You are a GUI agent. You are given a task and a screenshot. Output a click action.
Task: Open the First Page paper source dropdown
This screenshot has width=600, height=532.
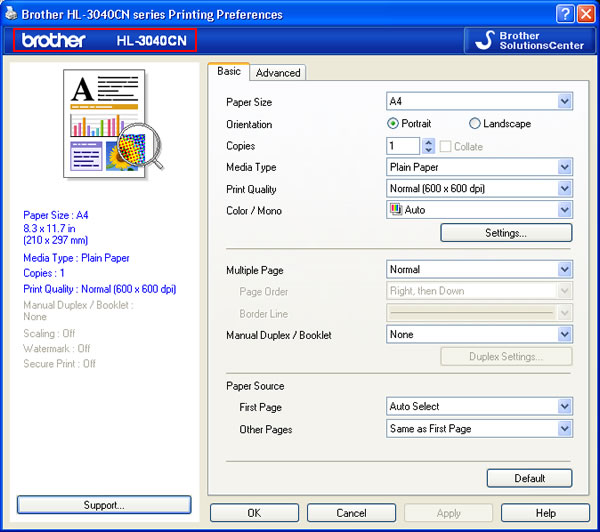click(x=479, y=406)
